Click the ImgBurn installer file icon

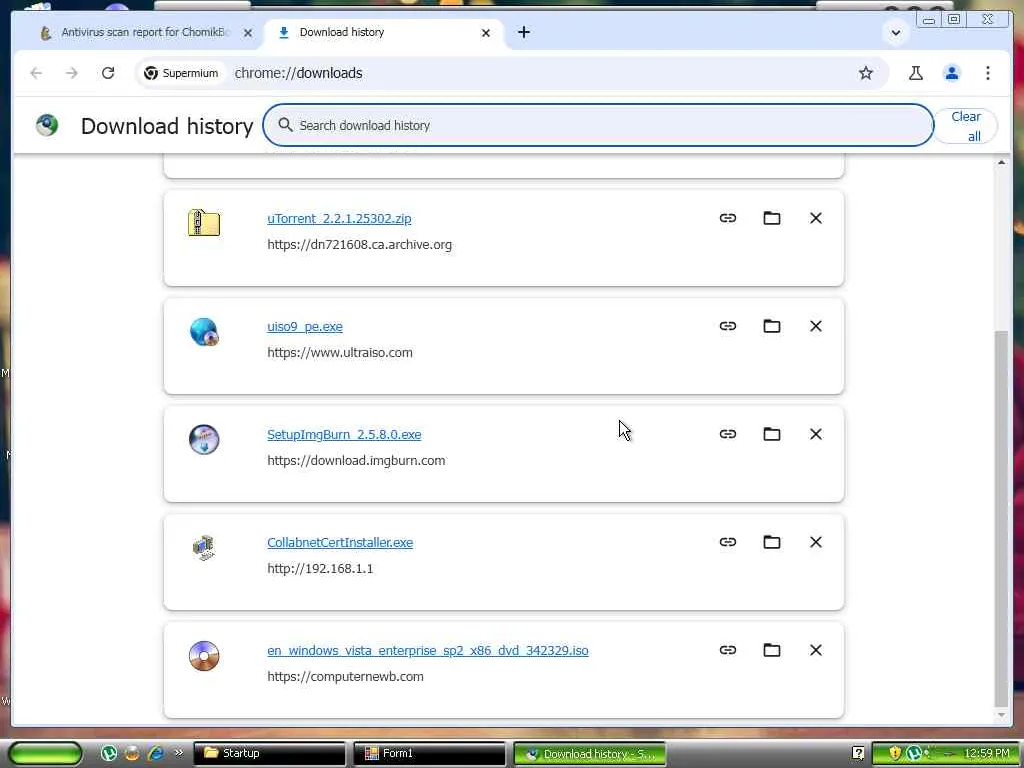204,440
